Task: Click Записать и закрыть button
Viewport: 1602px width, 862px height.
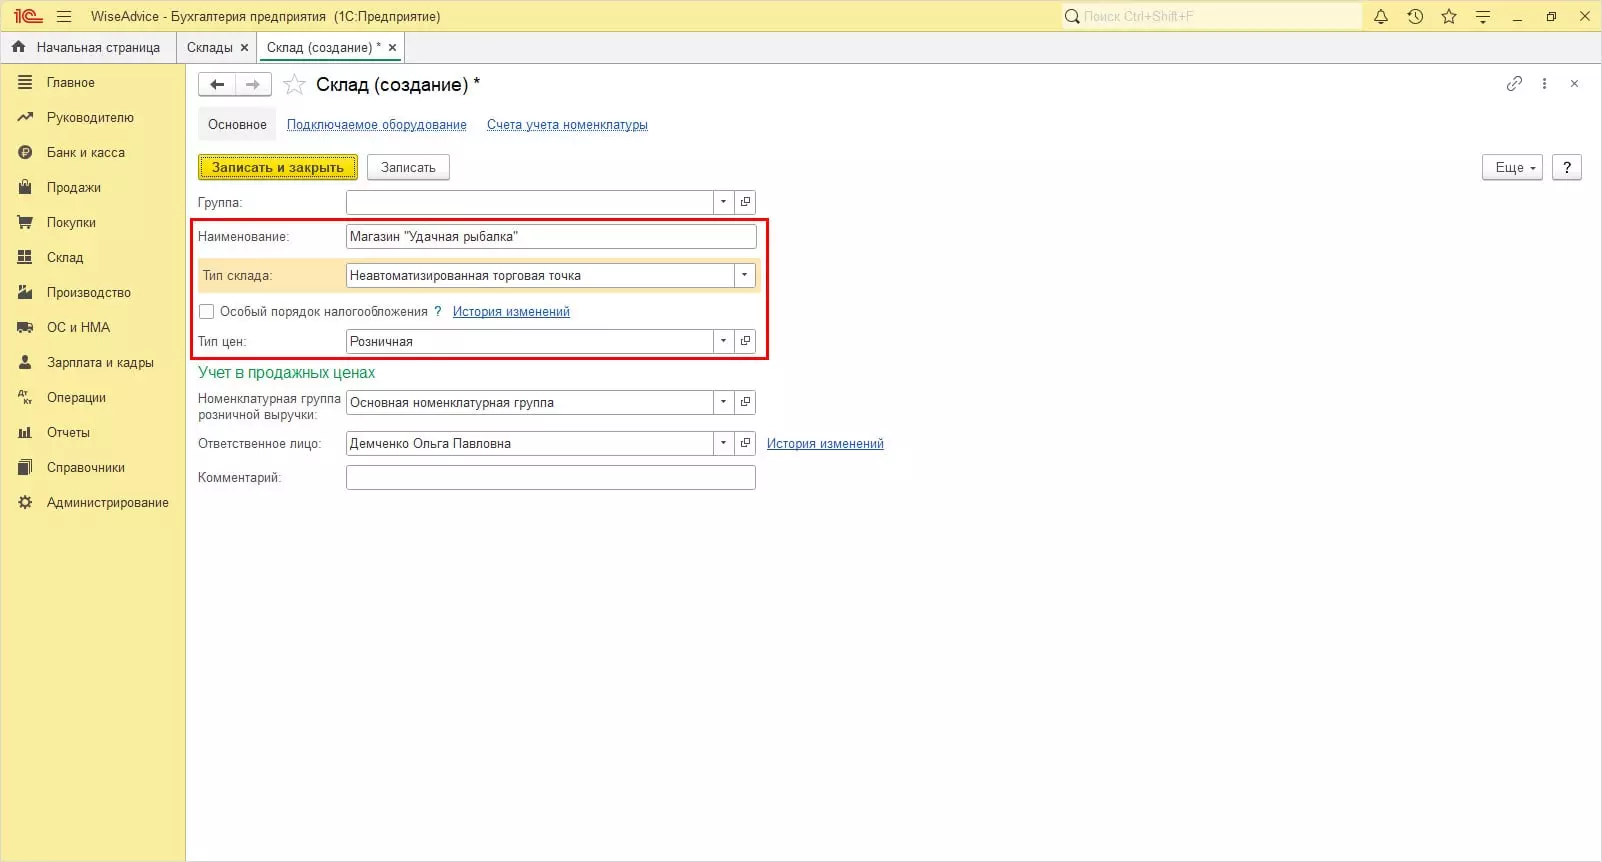Action: click(x=278, y=168)
